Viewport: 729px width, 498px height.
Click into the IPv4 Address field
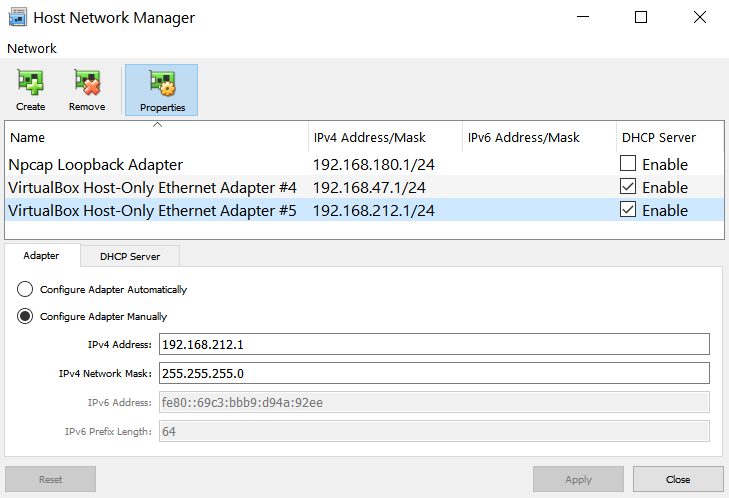434,344
